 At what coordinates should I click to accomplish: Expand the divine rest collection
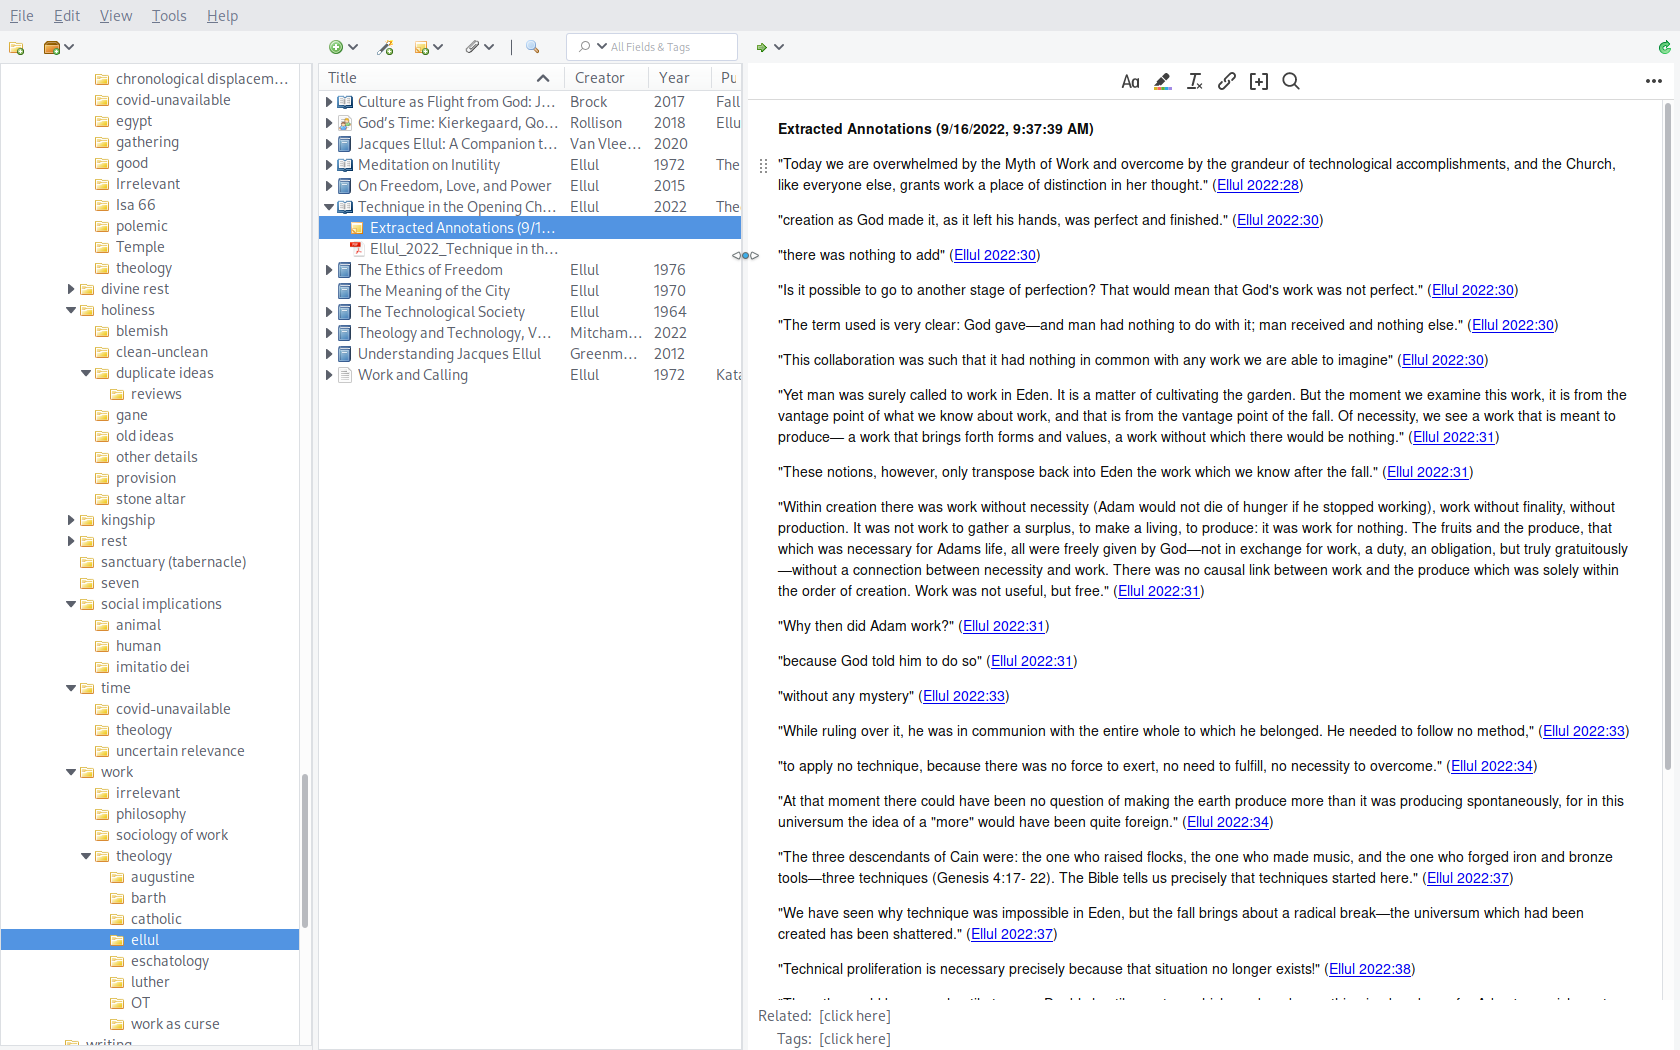(x=71, y=289)
